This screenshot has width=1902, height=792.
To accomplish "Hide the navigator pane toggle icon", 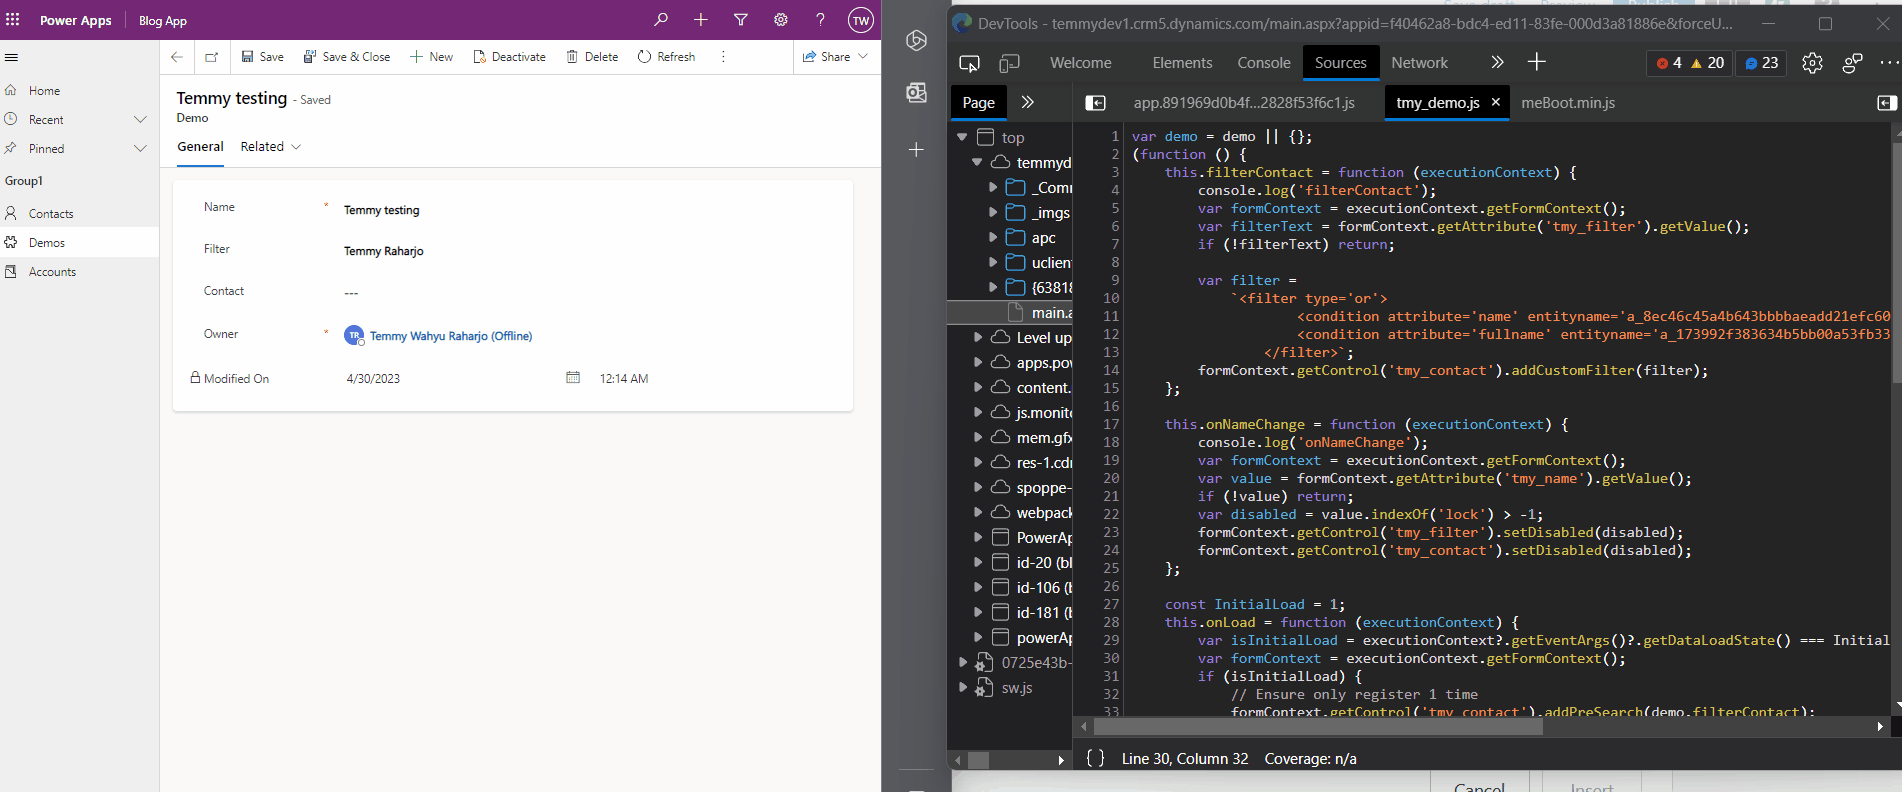I will pyautogui.click(x=1096, y=102).
